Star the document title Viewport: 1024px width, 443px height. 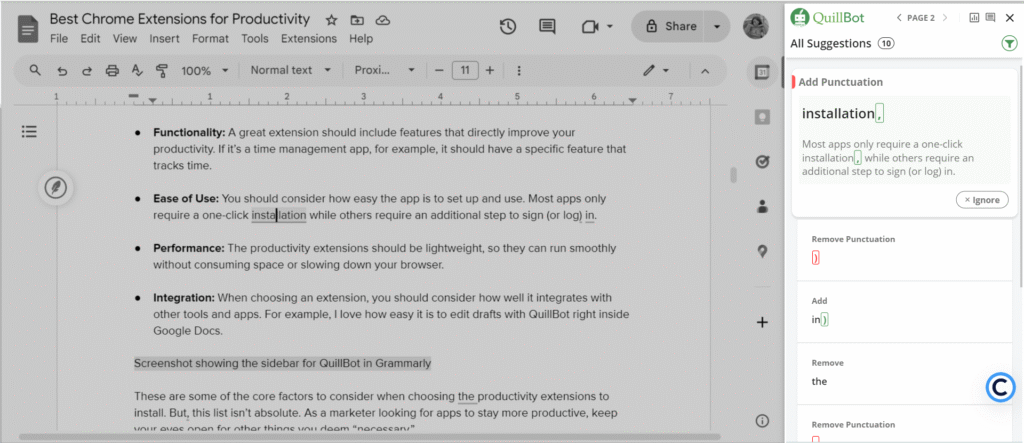(x=331, y=20)
